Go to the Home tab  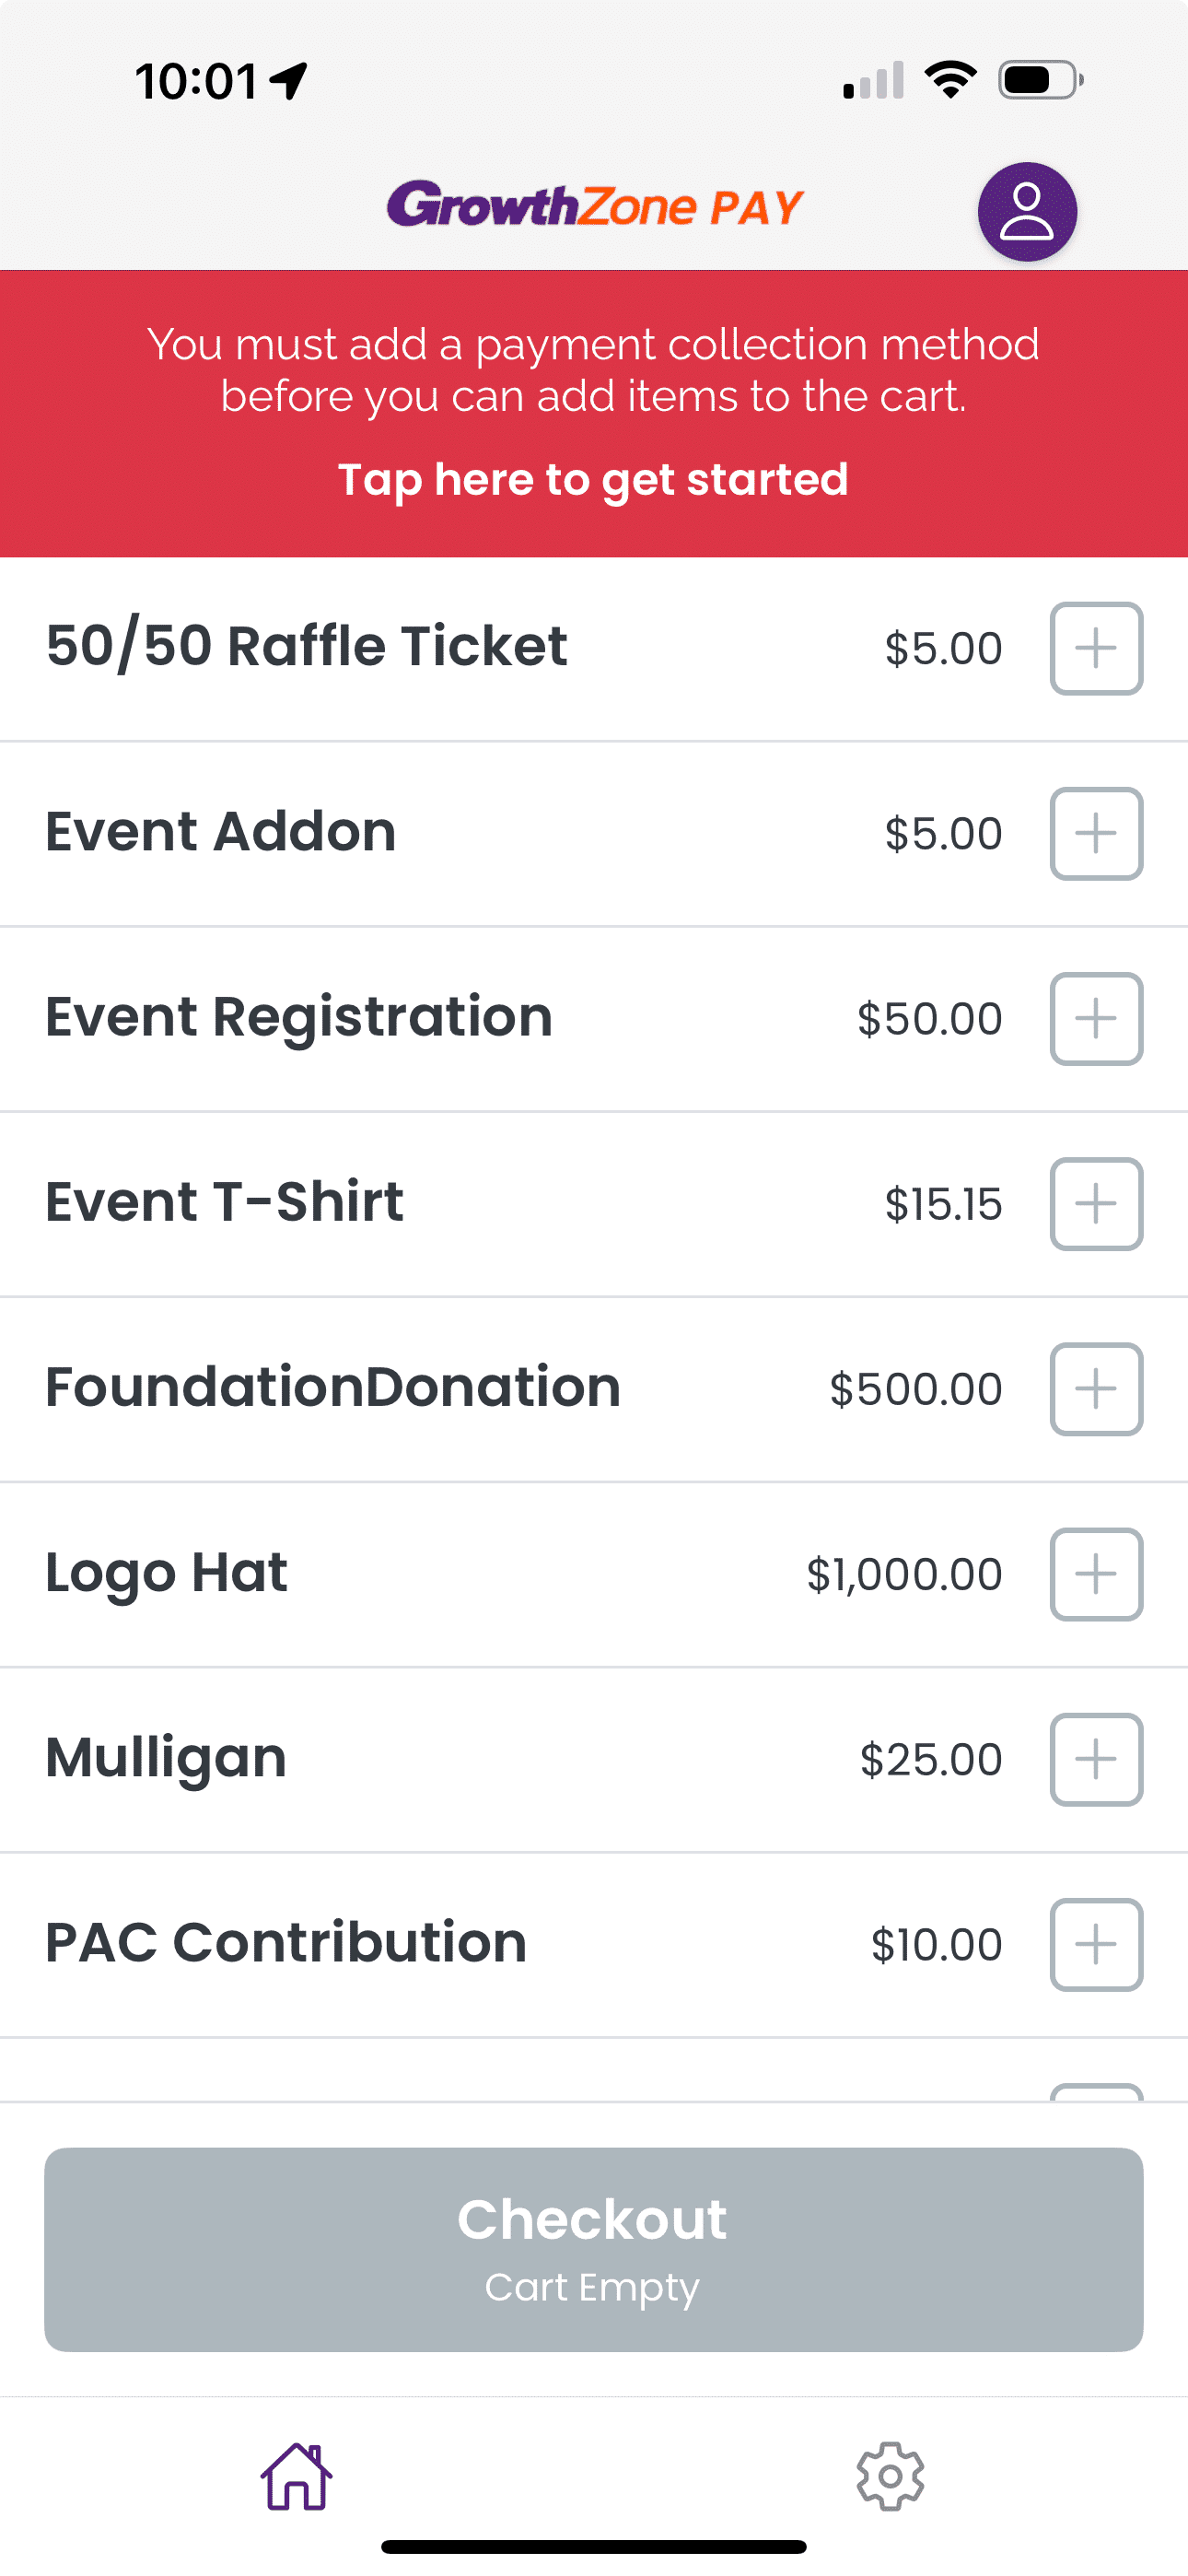click(x=296, y=2476)
